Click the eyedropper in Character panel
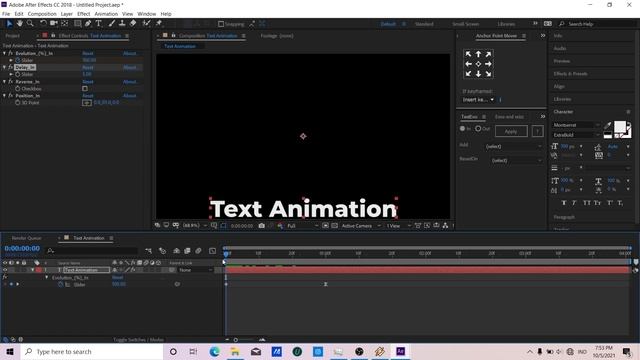Viewport: 640px width, 360px height. (x=608, y=125)
